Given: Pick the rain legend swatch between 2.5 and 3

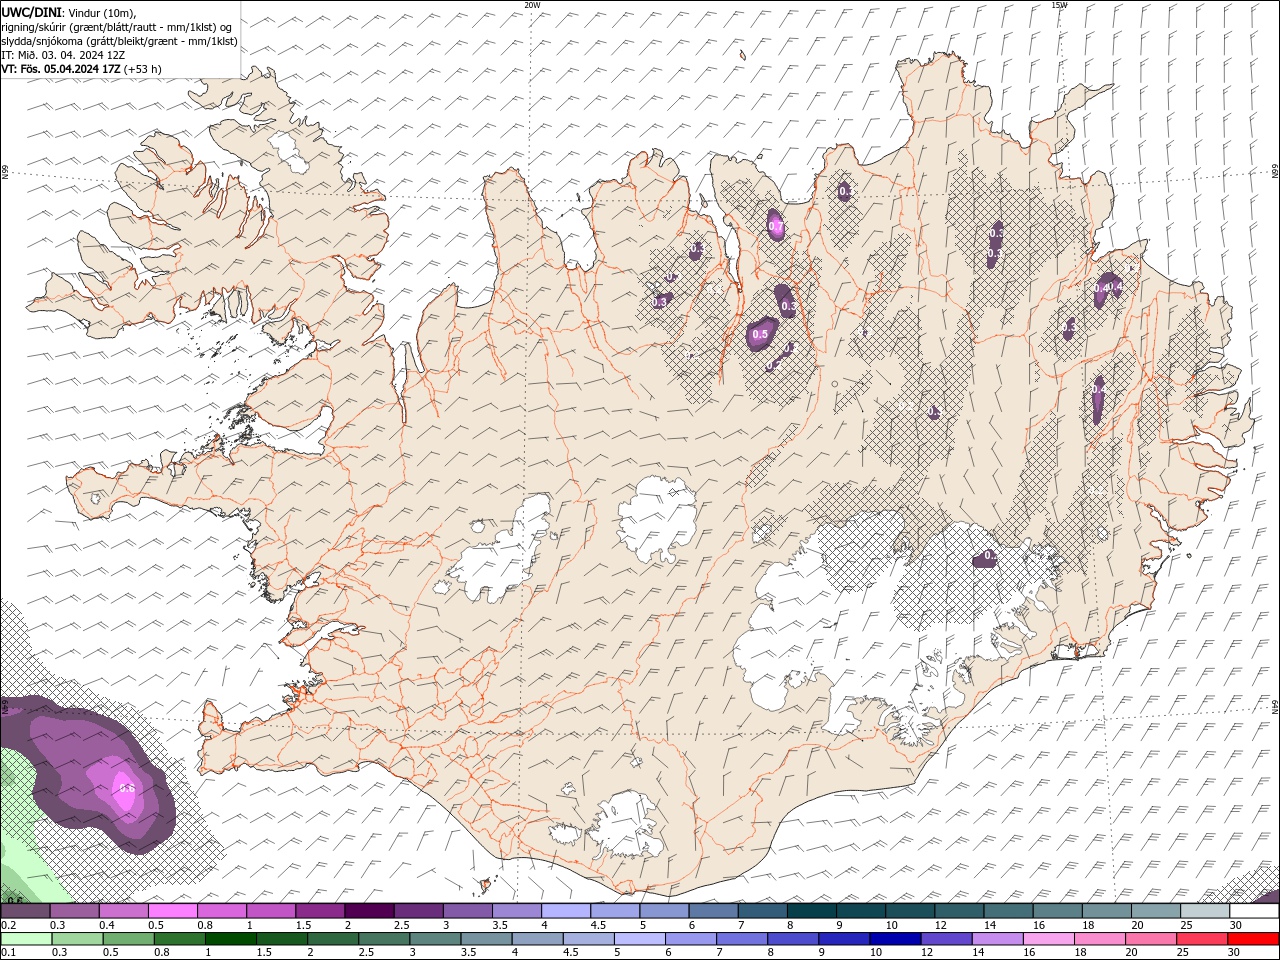Looking at the screenshot, I should pyautogui.click(x=384, y=939).
